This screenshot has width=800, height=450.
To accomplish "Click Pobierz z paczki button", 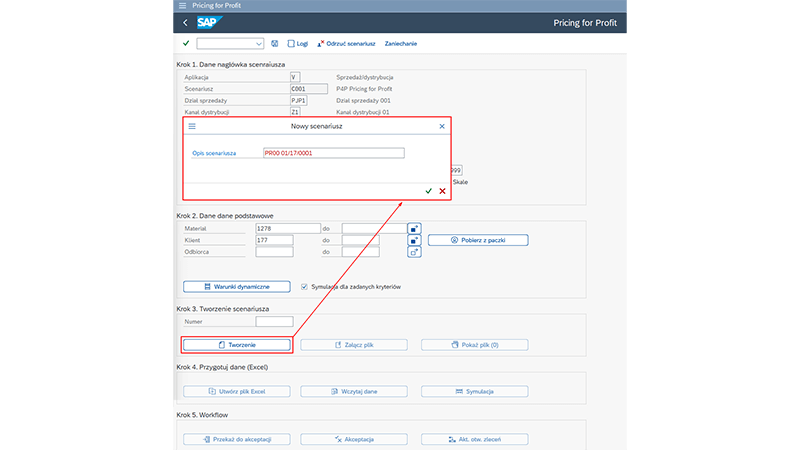I will click(x=478, y=240).
